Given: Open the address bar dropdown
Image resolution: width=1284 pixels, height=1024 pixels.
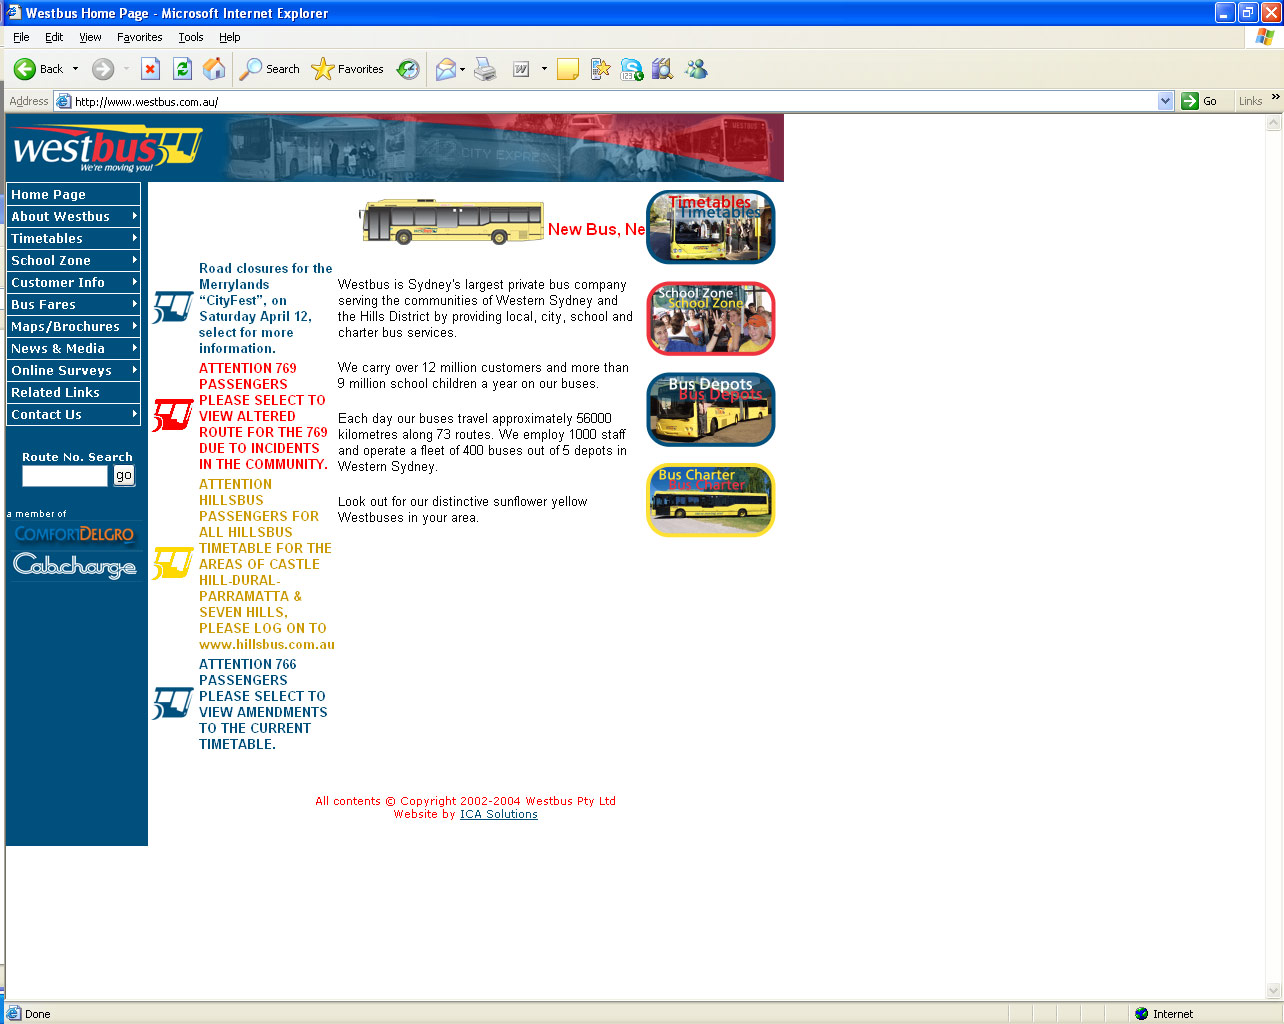Looking at the screenshot, I should tap(1165, 101).
